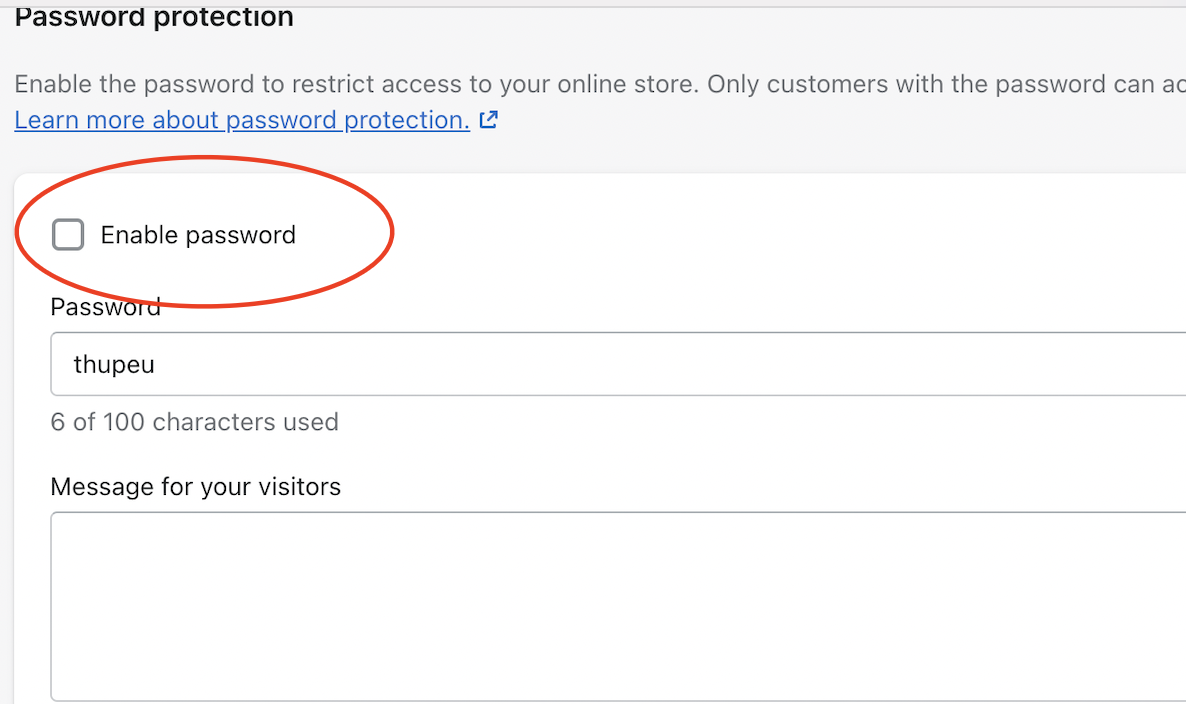
Task: Click the text "thupeu" in the password field
Action: coord(114,364)
